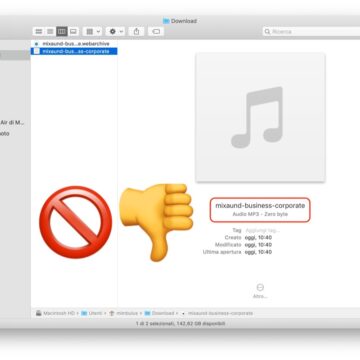Select the column view button
Screen dimensions: 360x360
62,31
